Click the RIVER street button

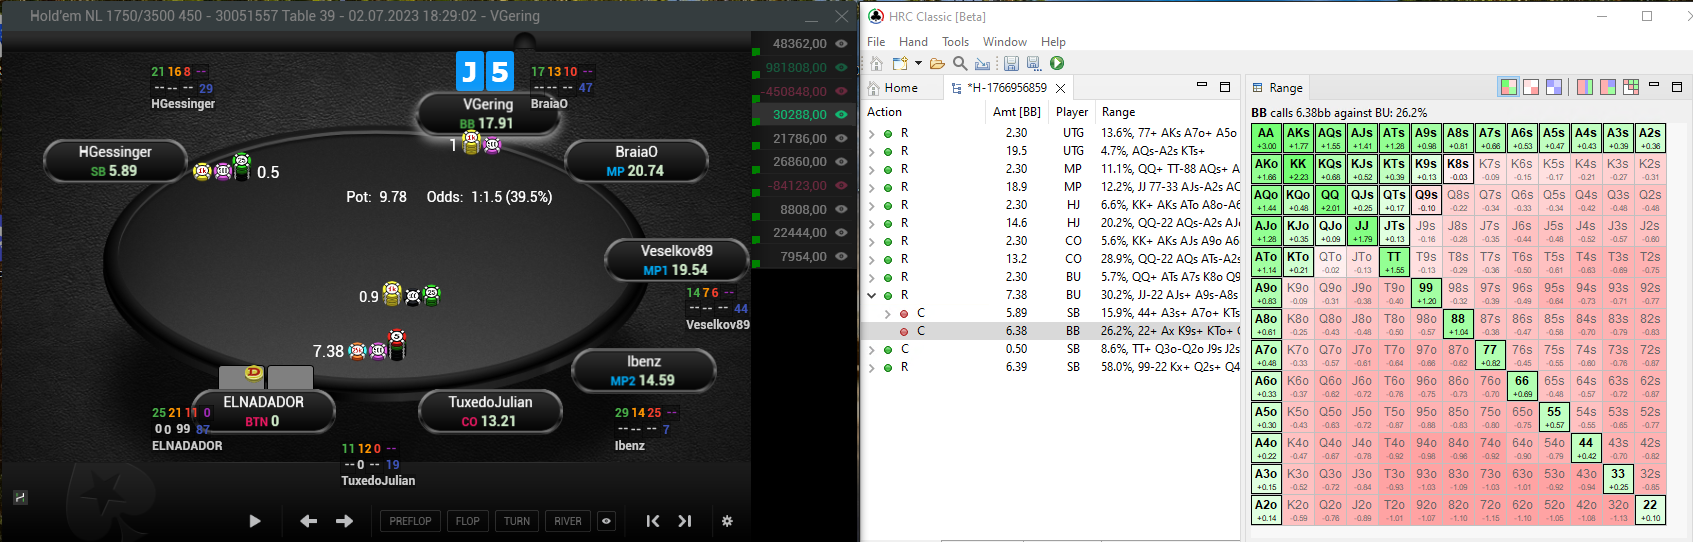pos(568,521)
